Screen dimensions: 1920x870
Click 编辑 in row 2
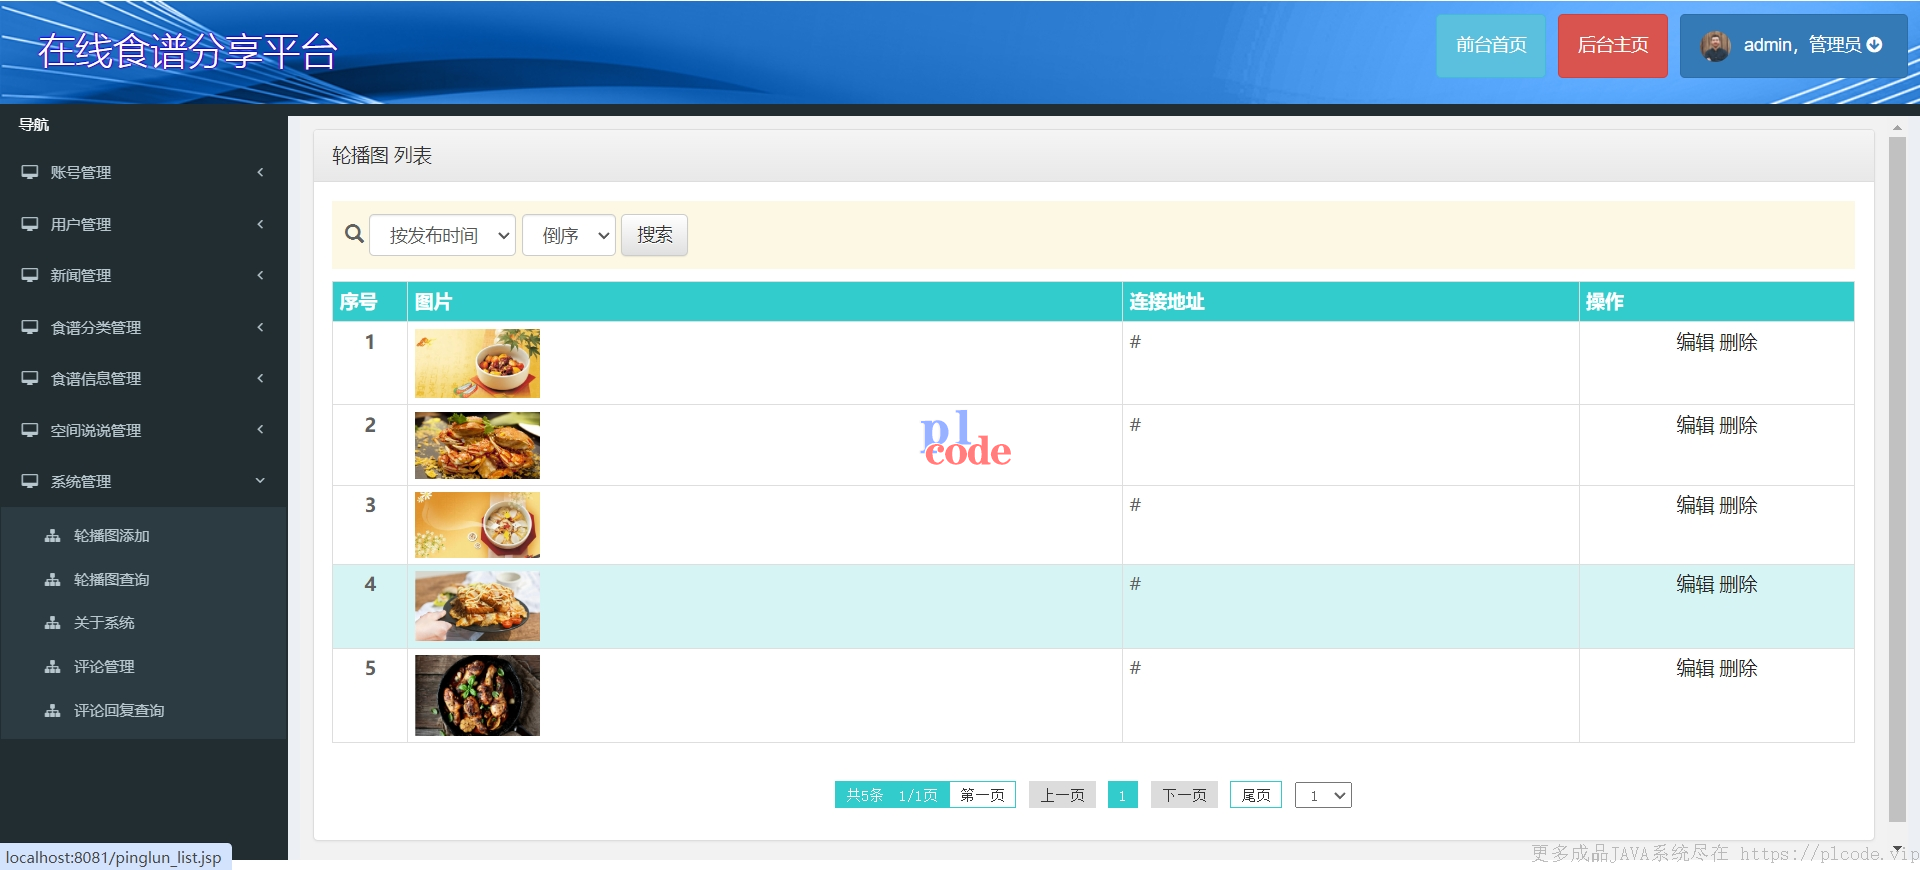[x=1695, y=425]
